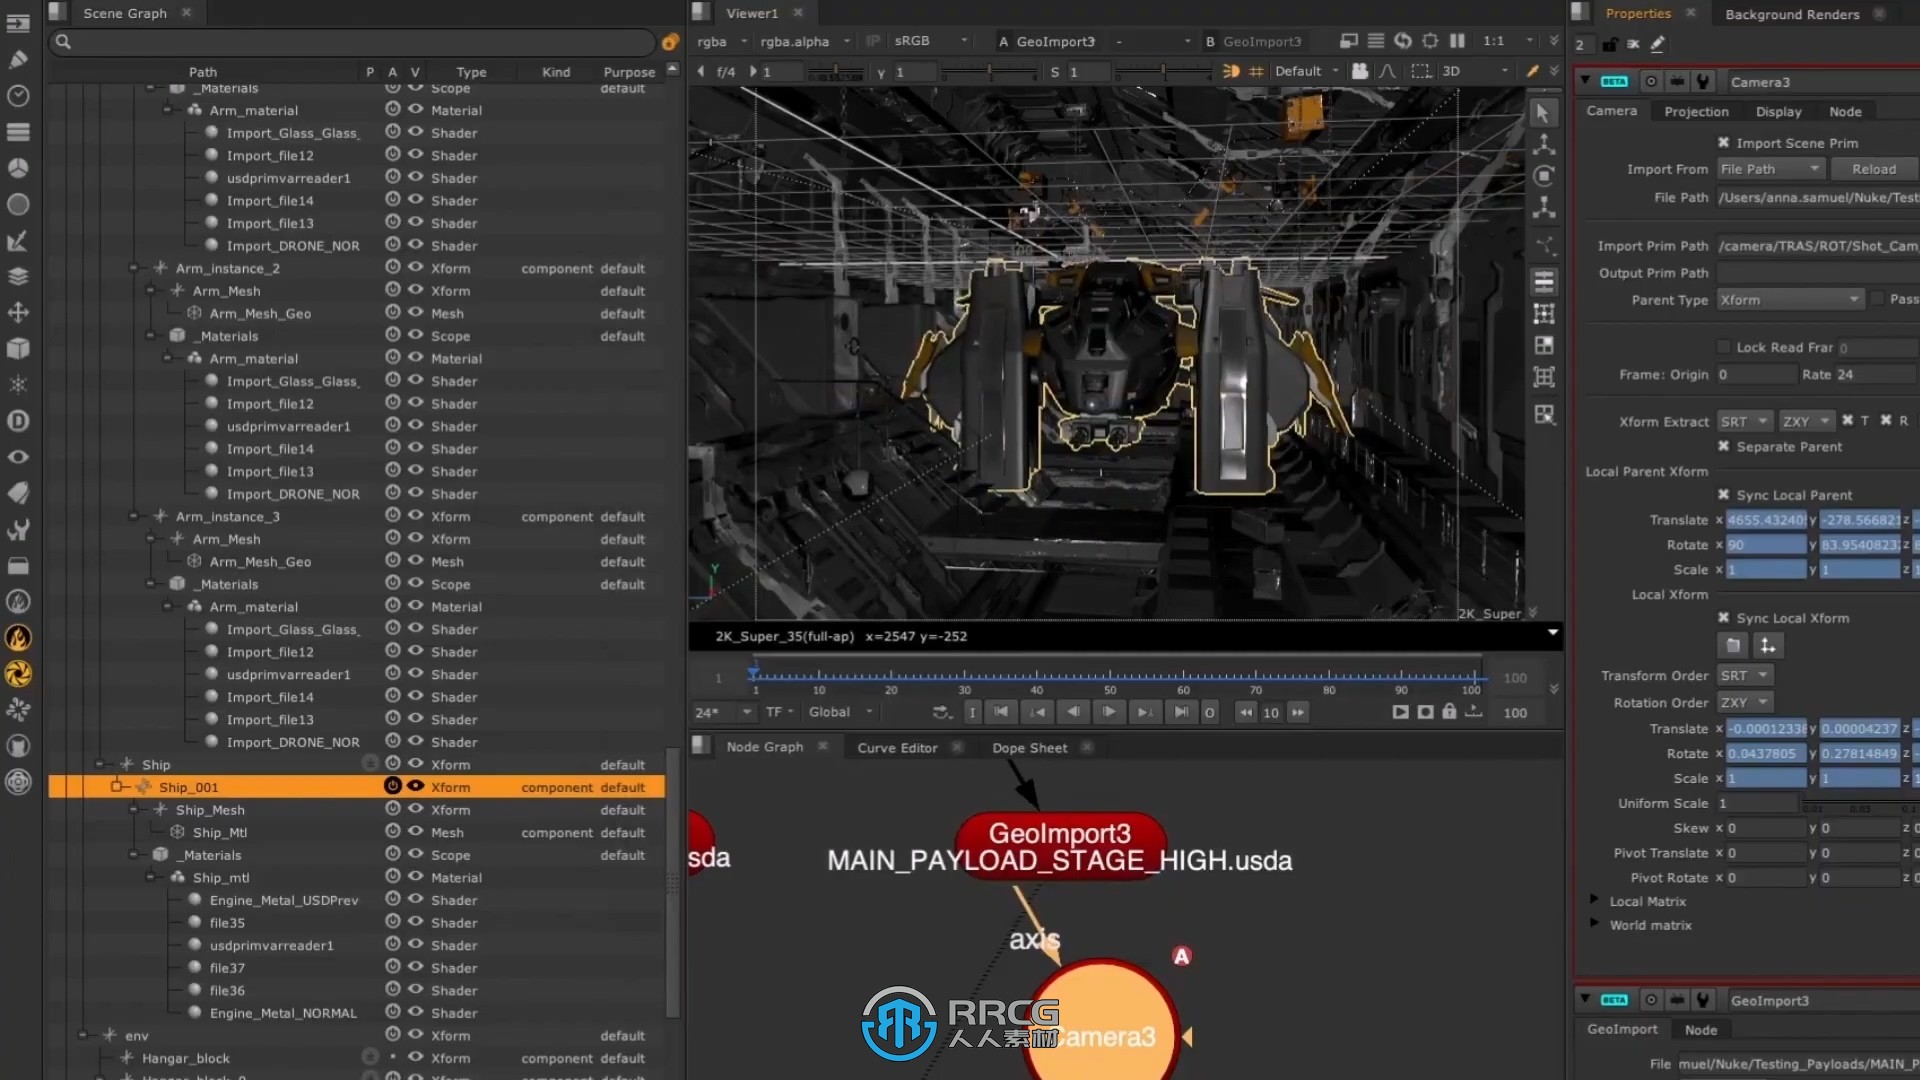1920x1080 pixels.
Task: Enable Sync Local Parent checkbox
Action: pos(1725,495)
